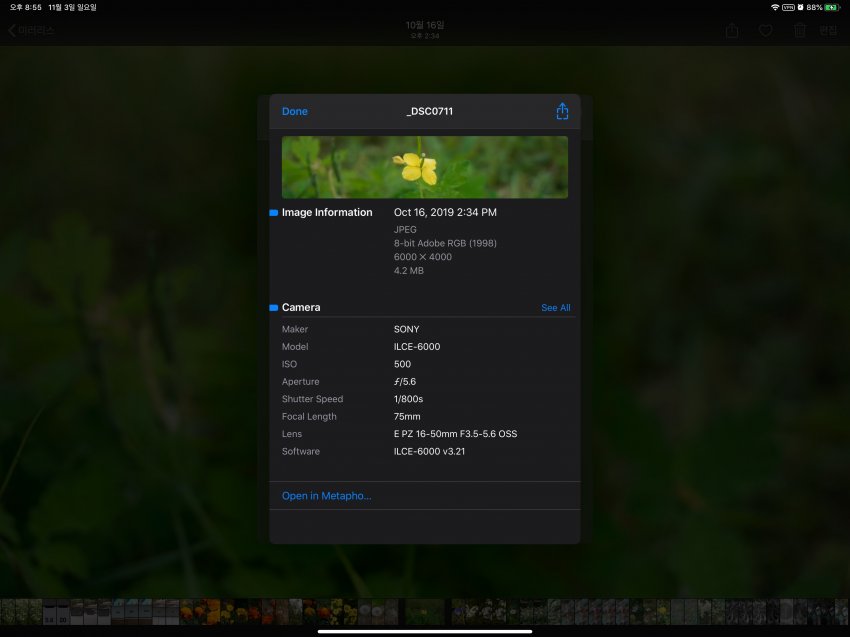Select the ILCE-6000 v3.21 software value
The width and height of the screenshot is (850, 637).
(429, 451)
